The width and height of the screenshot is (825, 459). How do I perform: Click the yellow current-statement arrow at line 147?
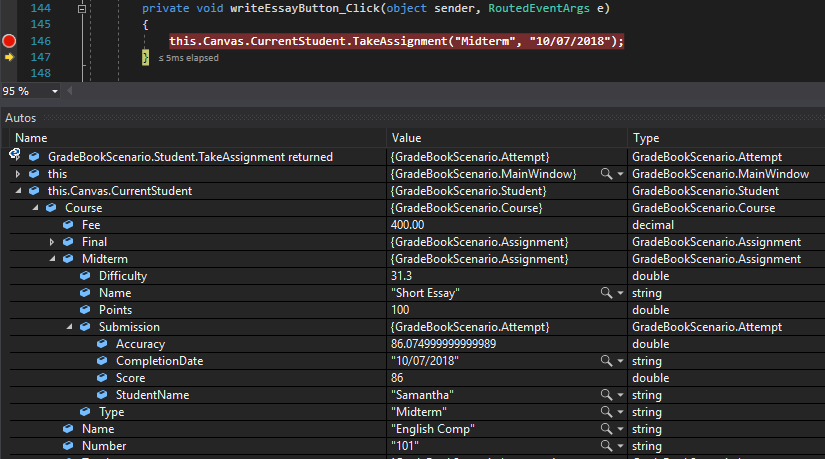click(x=9, y=57)
